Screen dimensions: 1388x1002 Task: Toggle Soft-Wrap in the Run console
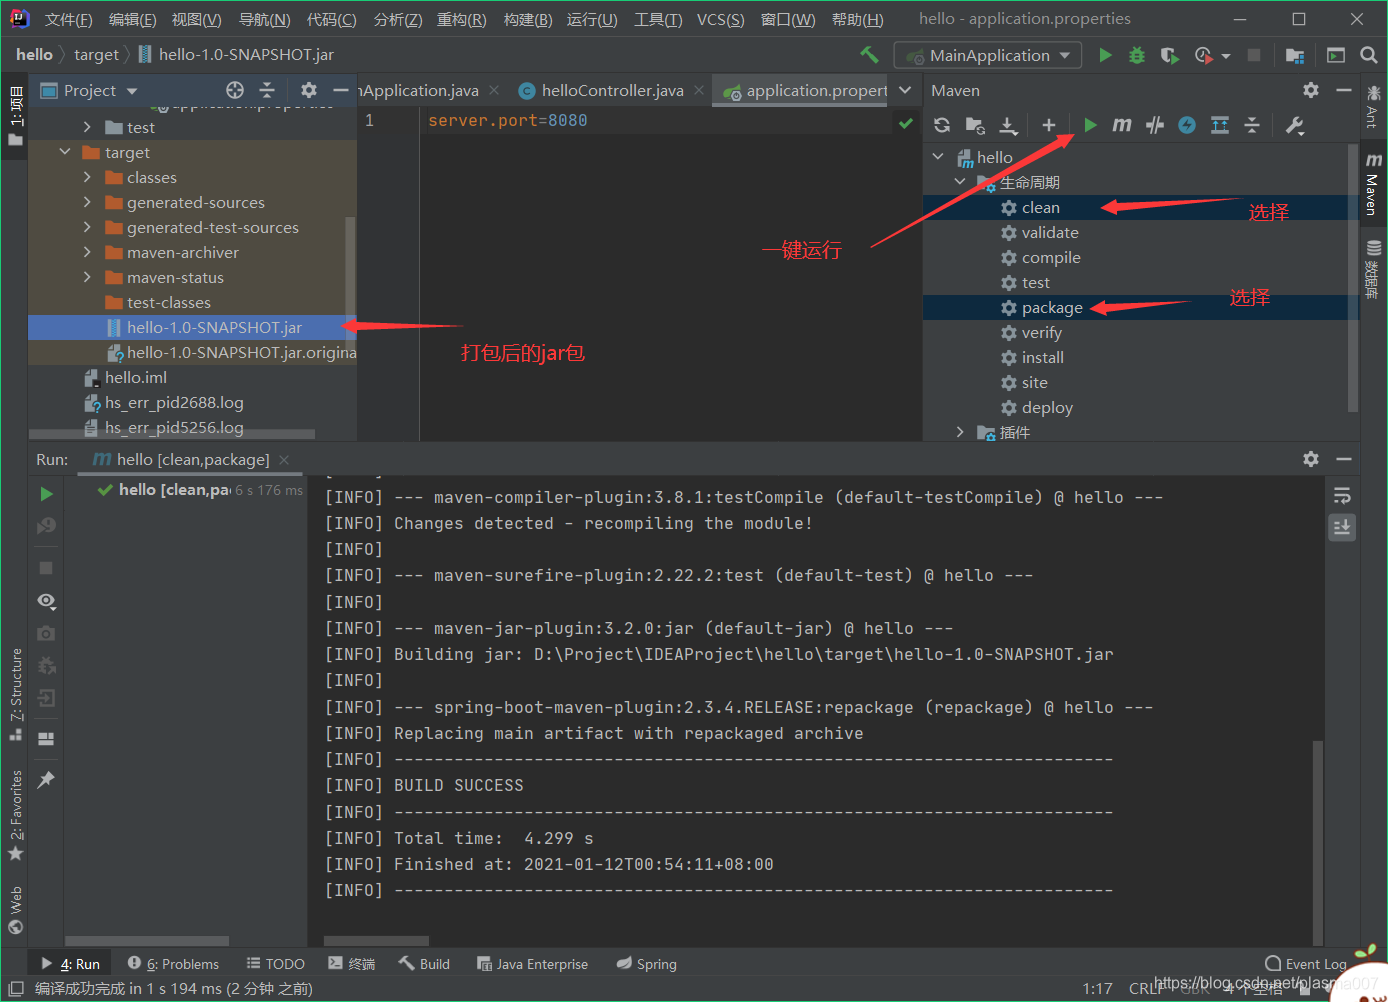1342,493
